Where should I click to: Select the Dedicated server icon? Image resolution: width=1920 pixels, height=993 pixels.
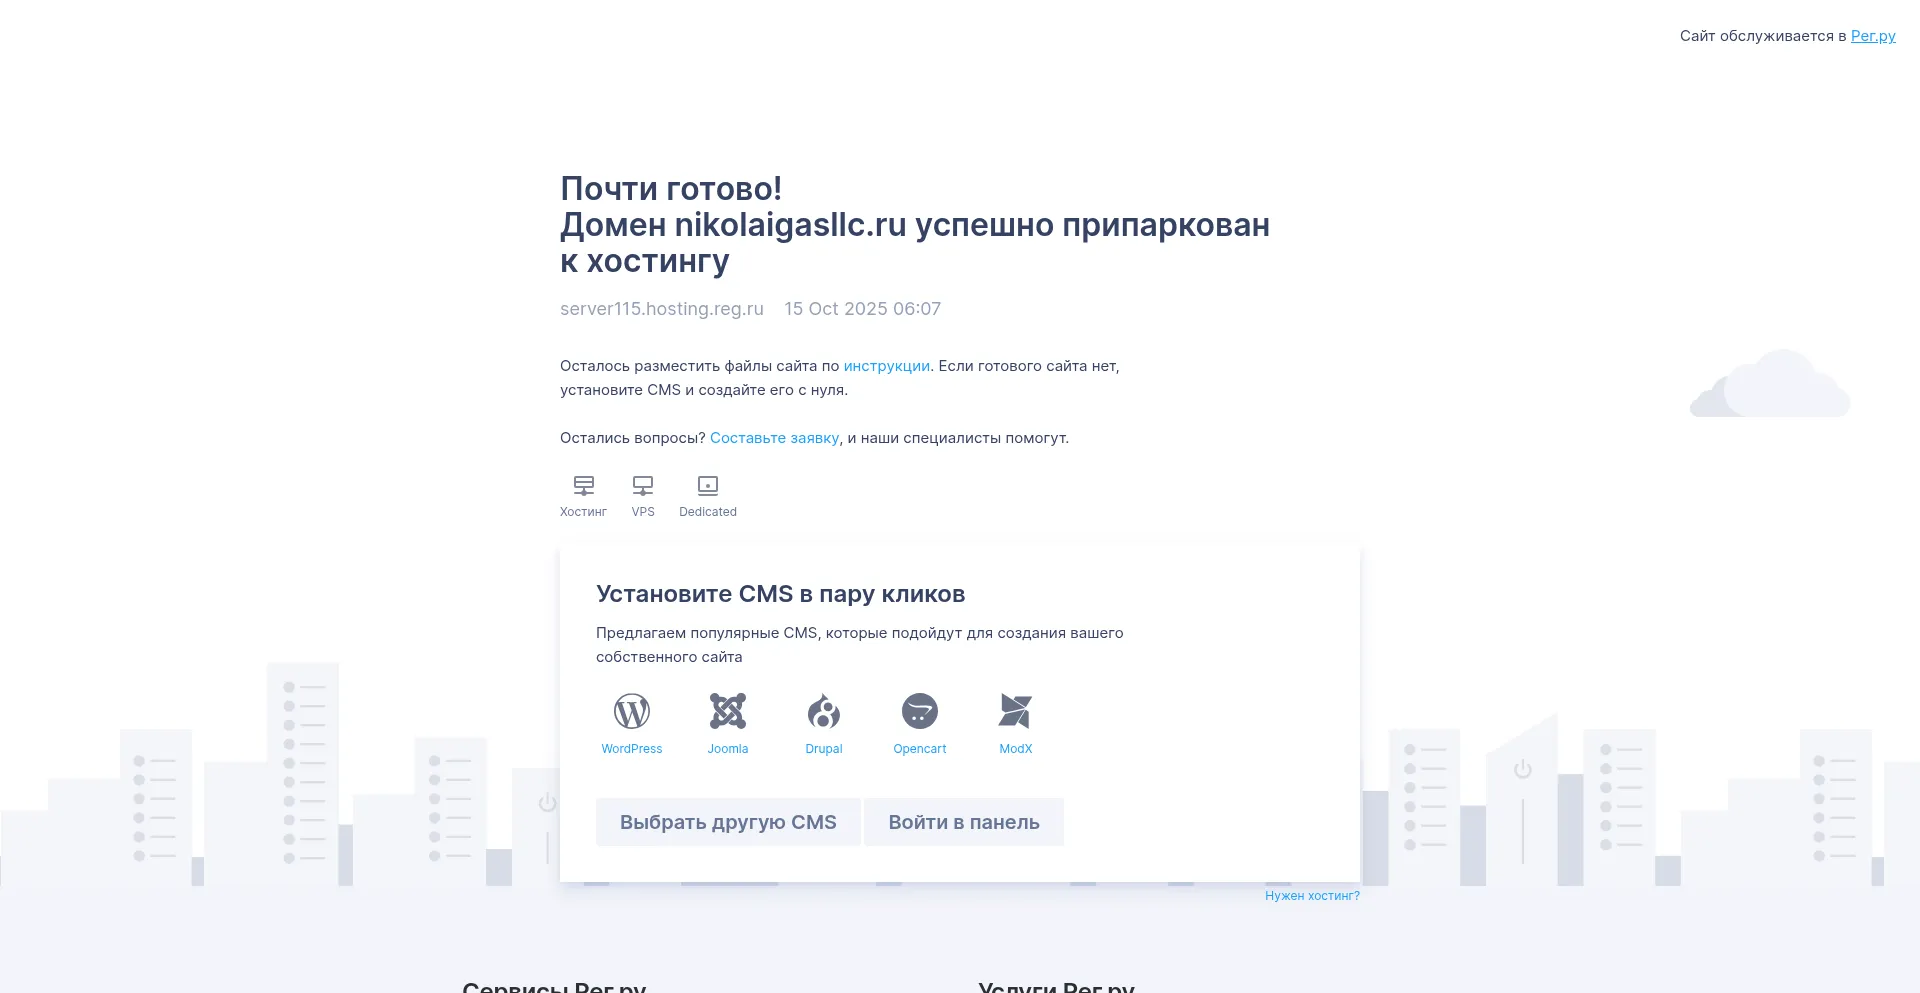coord(708,486)
